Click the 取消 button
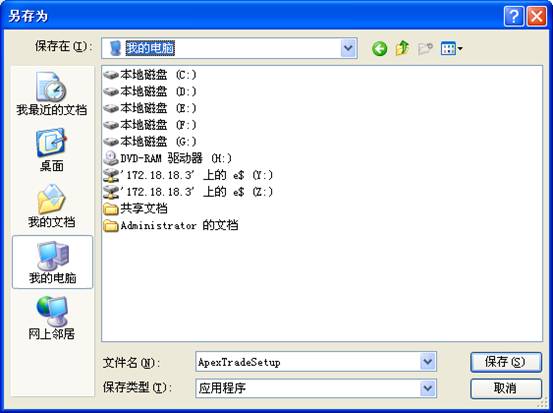 [506, 388]
